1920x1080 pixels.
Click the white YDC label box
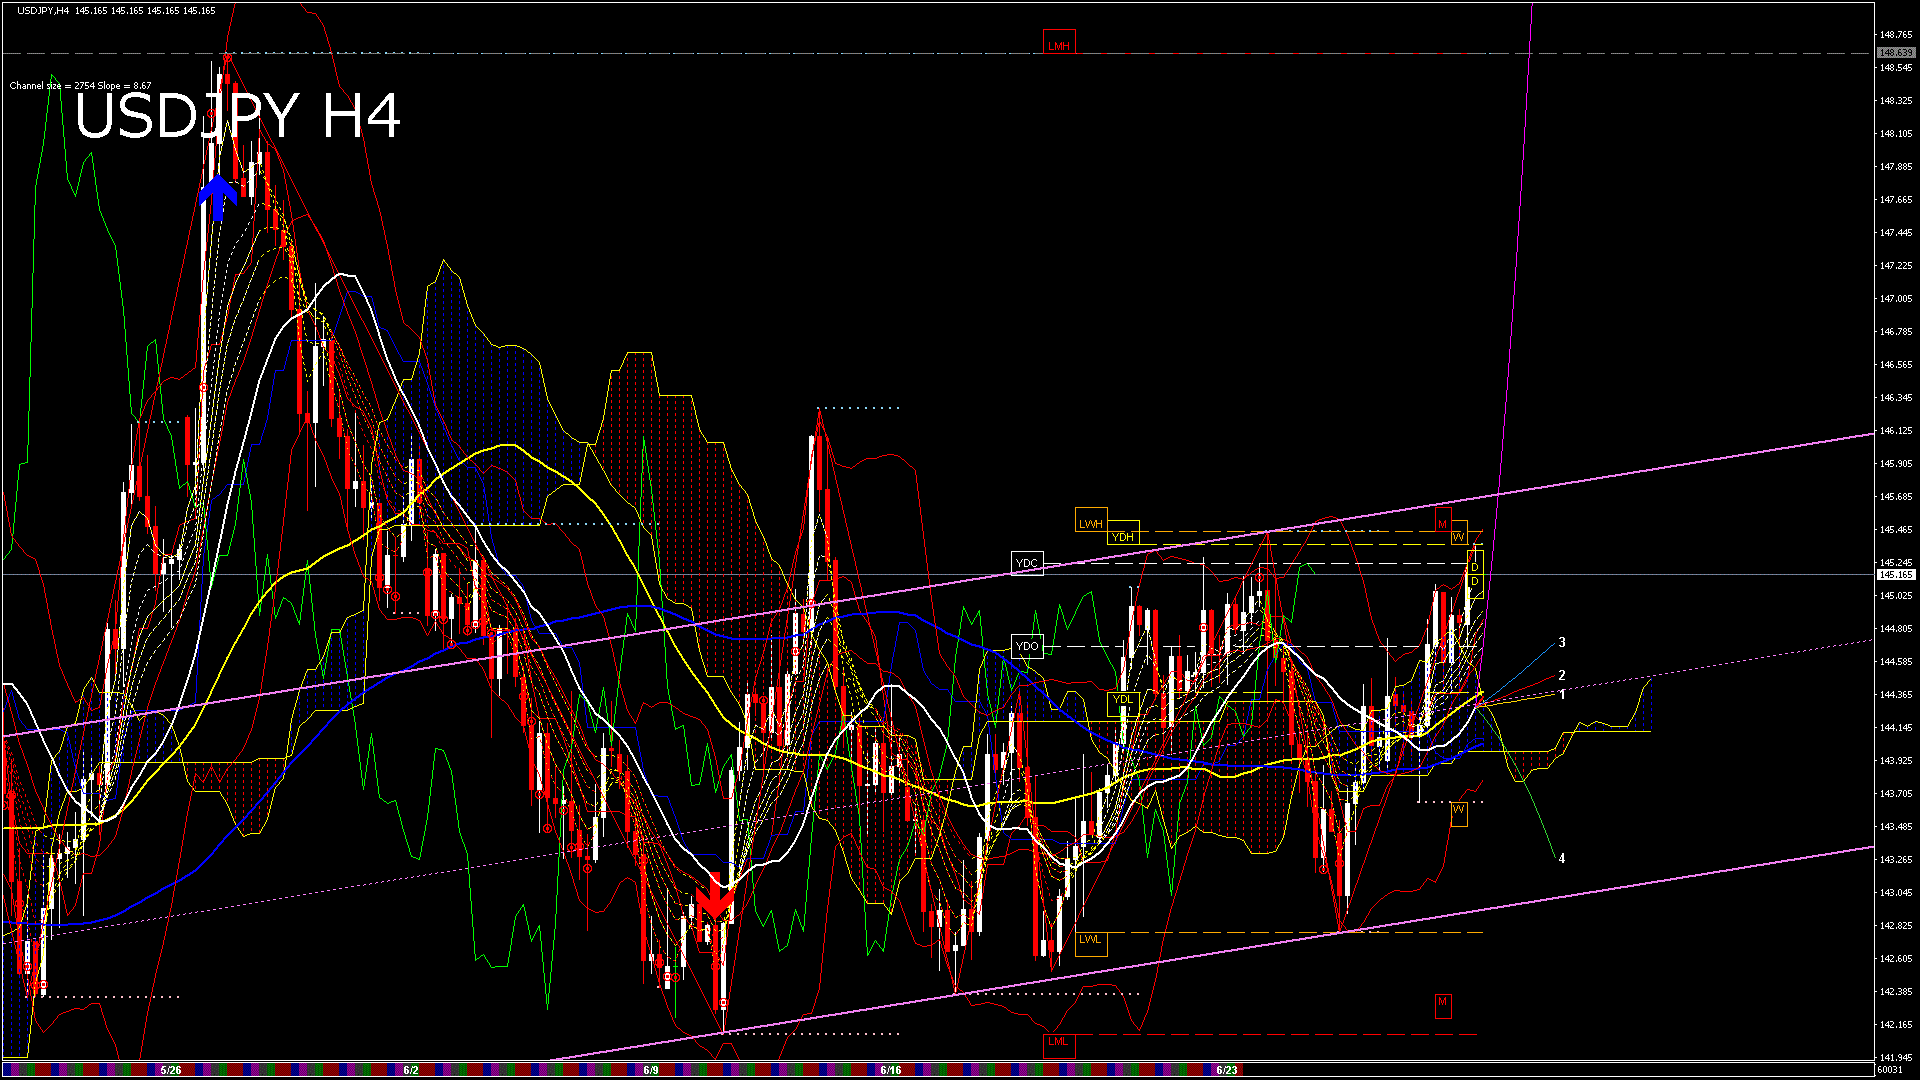click(x=1027, y=563)
